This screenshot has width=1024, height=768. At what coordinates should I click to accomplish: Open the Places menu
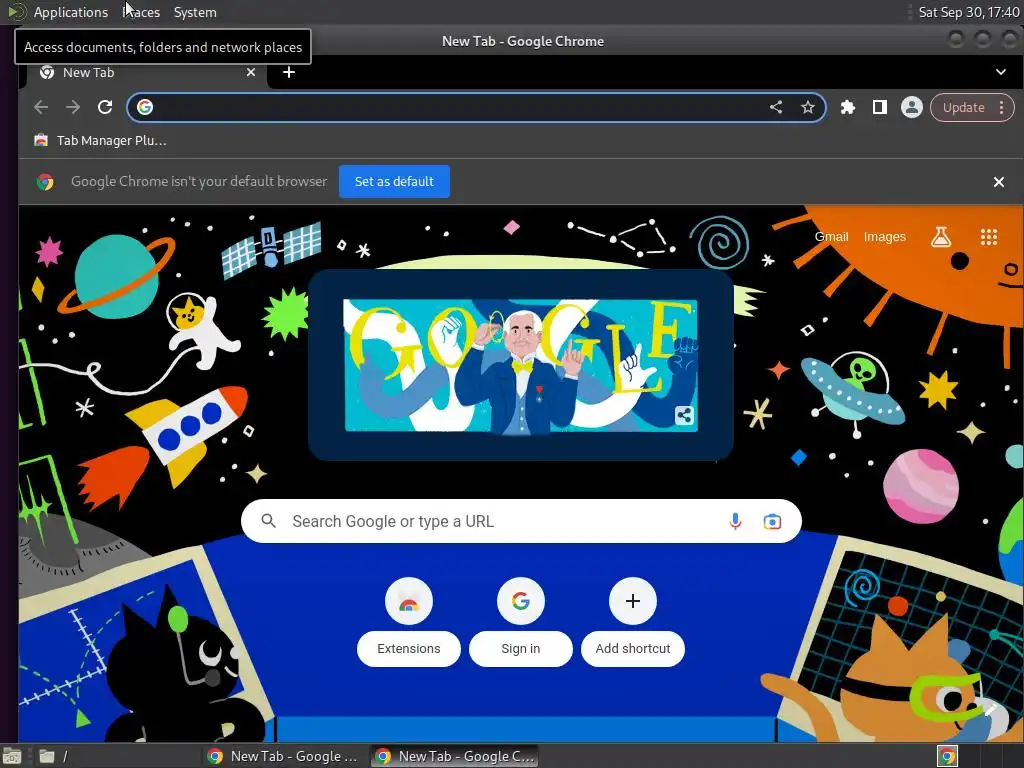click(141, 12)
